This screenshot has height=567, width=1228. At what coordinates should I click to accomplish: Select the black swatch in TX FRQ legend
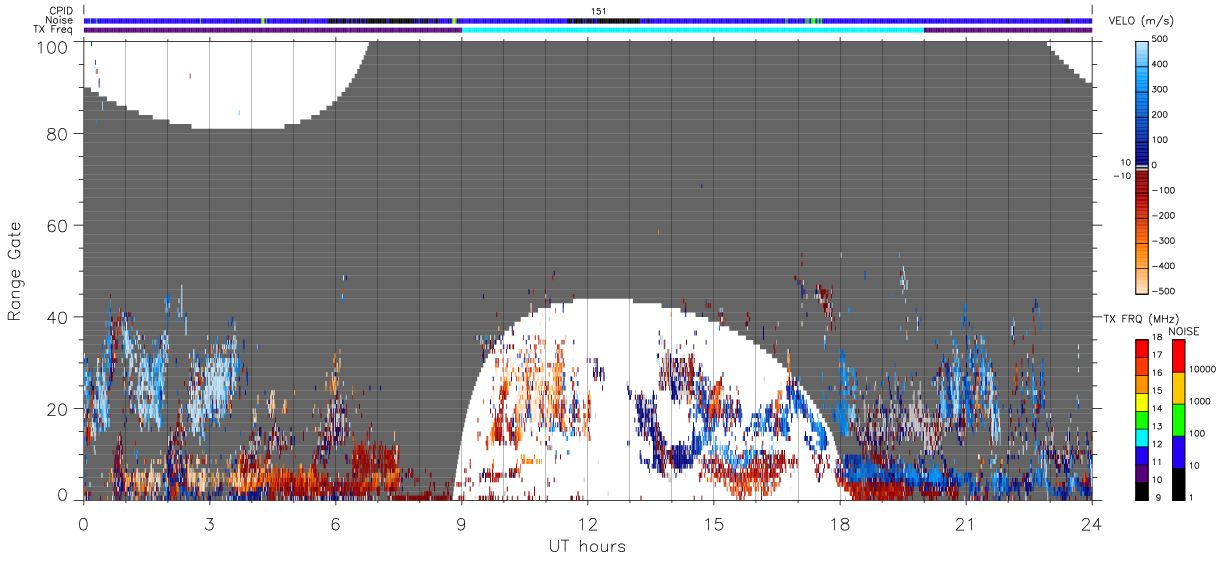(x=1141, y=491)
